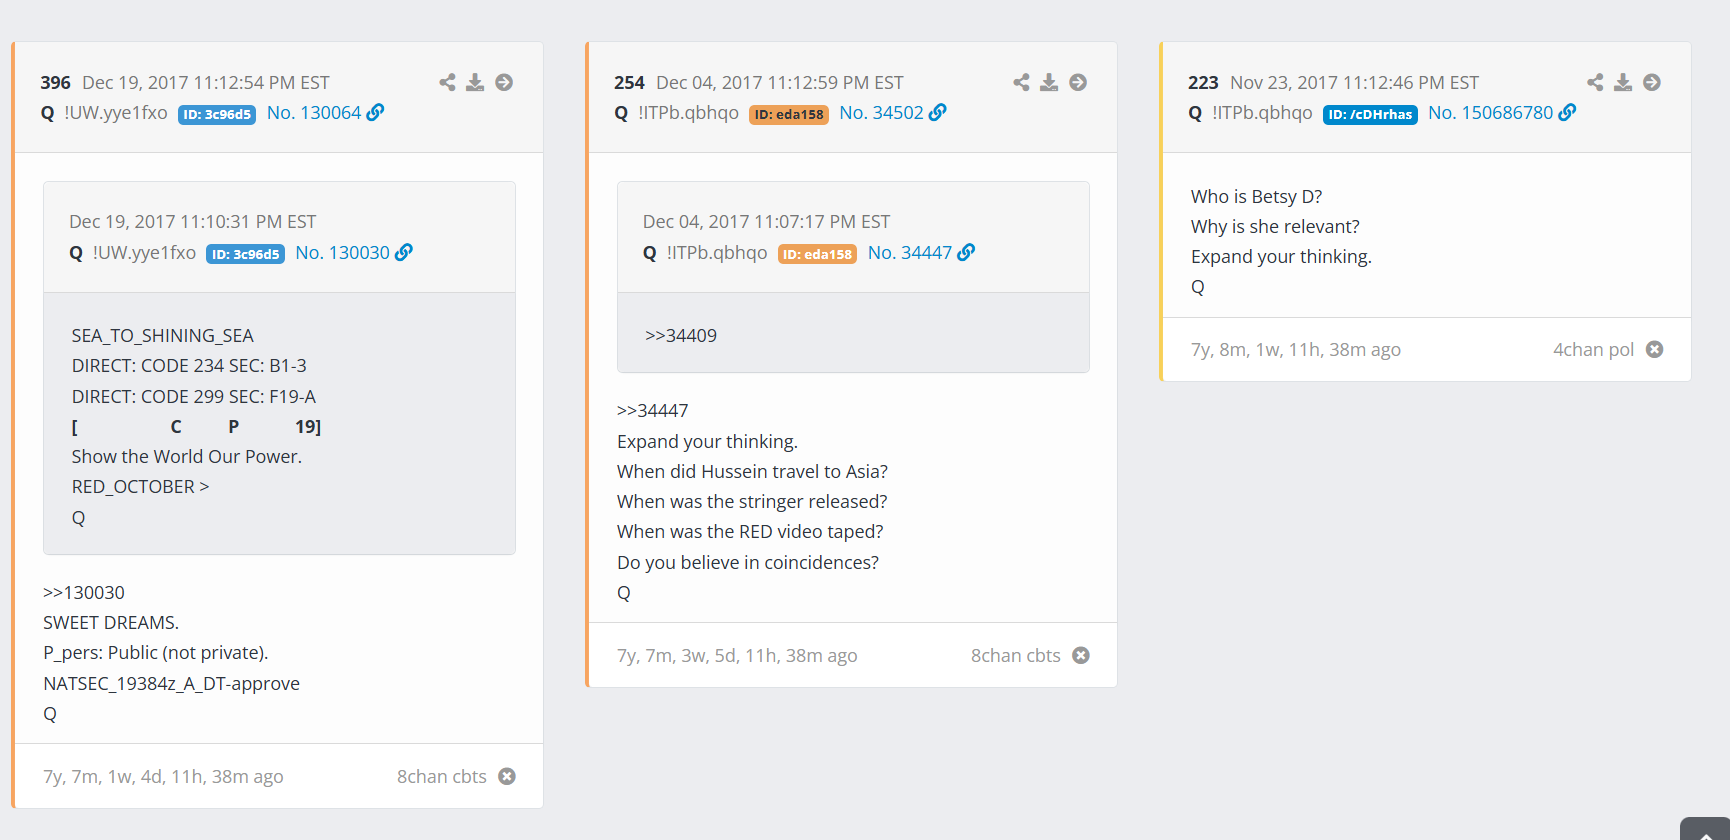Click ID badge eda158 in quoted post 34447
The width and height of the screenshot is (1730, 840).
817,254
